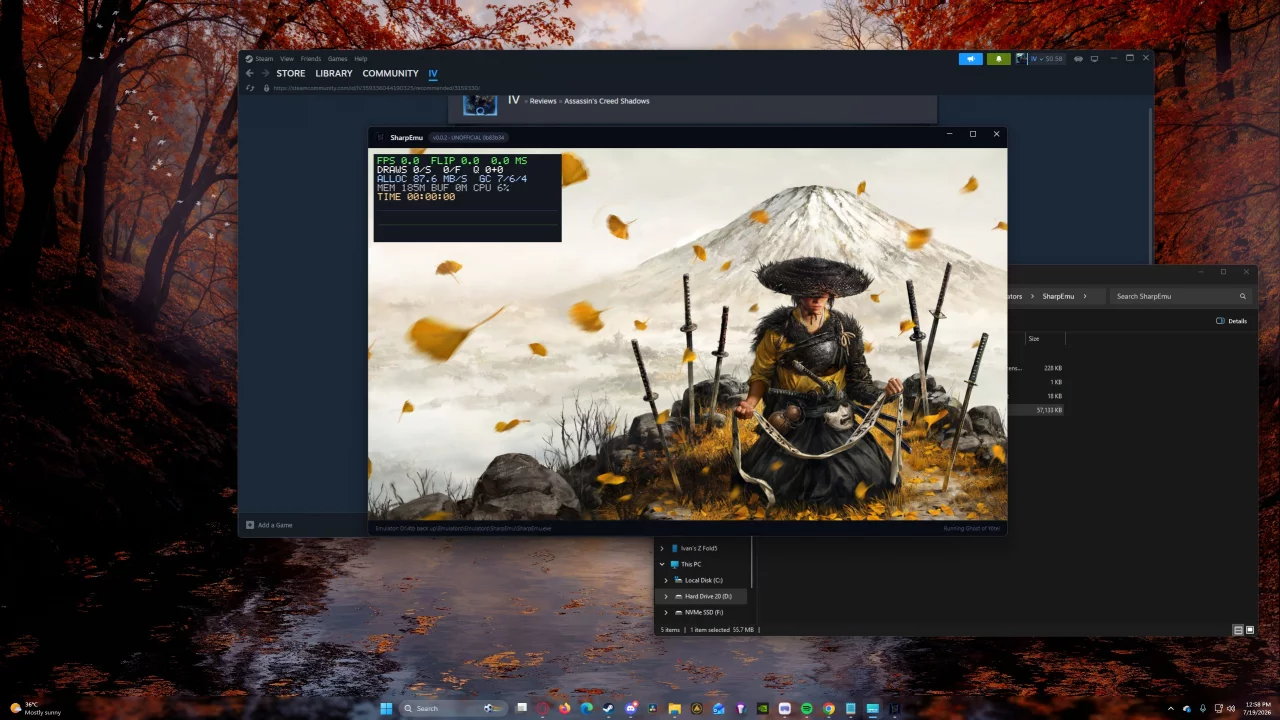
Task: Open File Explorer from the taskbar
Action: (x=675, y=709)
